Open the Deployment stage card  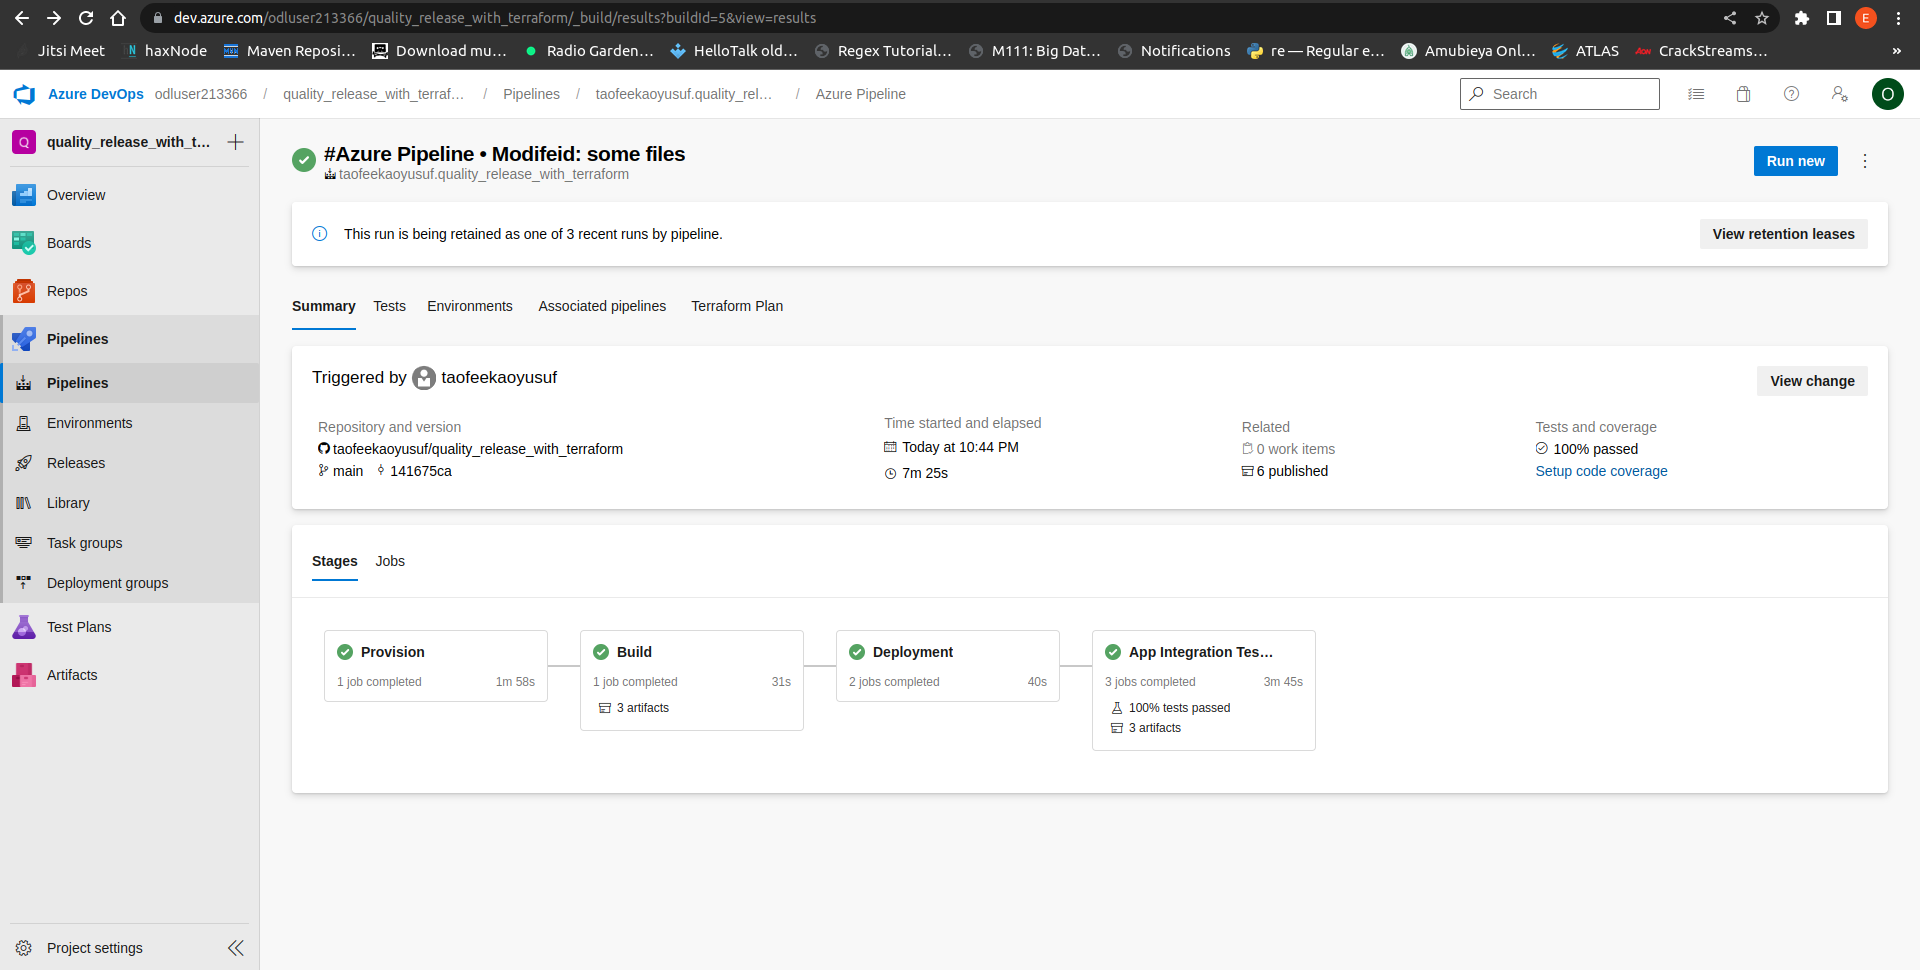click(x=948, y=666)
